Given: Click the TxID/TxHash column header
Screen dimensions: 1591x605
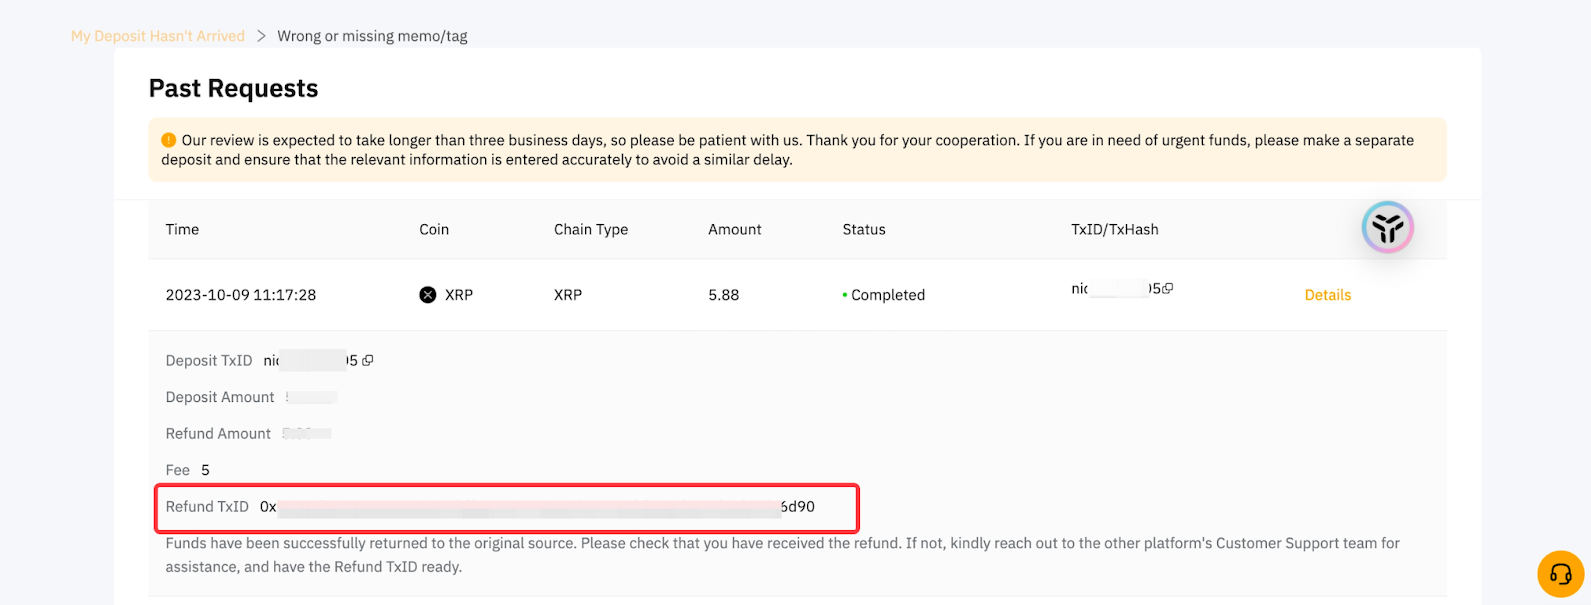Looking at the screenshot, I should click(x=1114, y=229).
